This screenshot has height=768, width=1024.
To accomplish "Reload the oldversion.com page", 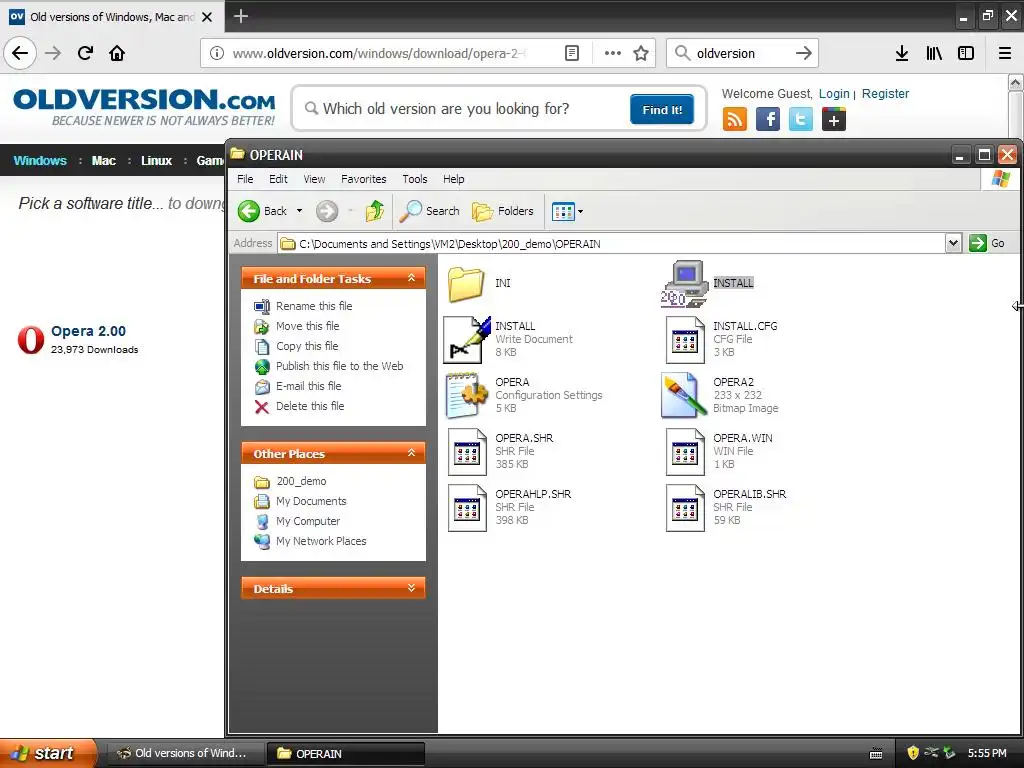I will [x=85, y=53].
